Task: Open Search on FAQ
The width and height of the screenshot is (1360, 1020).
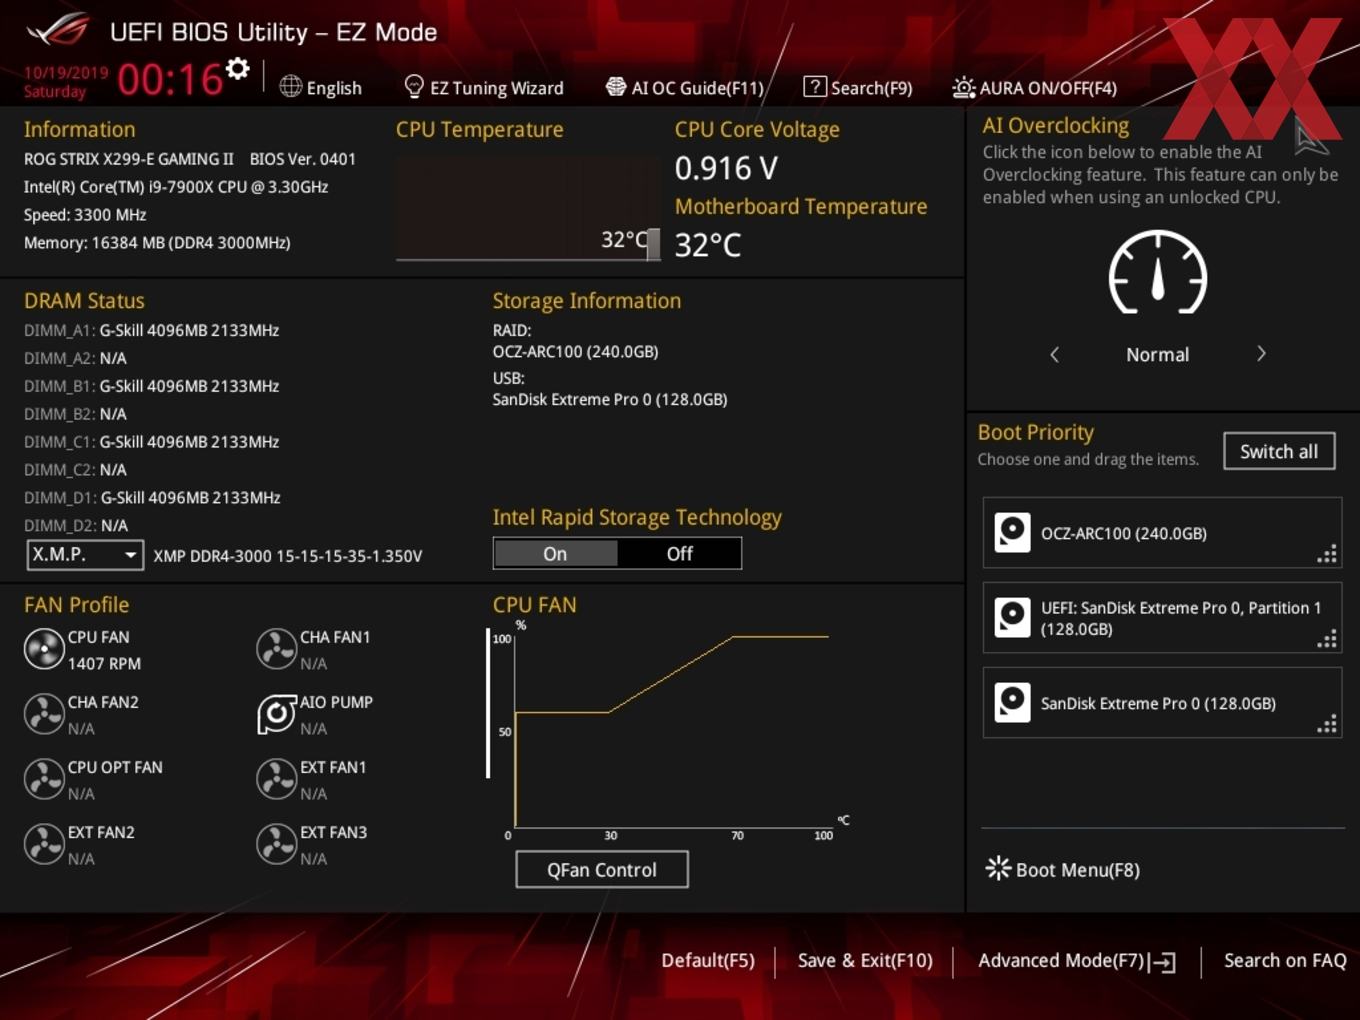Action: tap(1285, 961)
